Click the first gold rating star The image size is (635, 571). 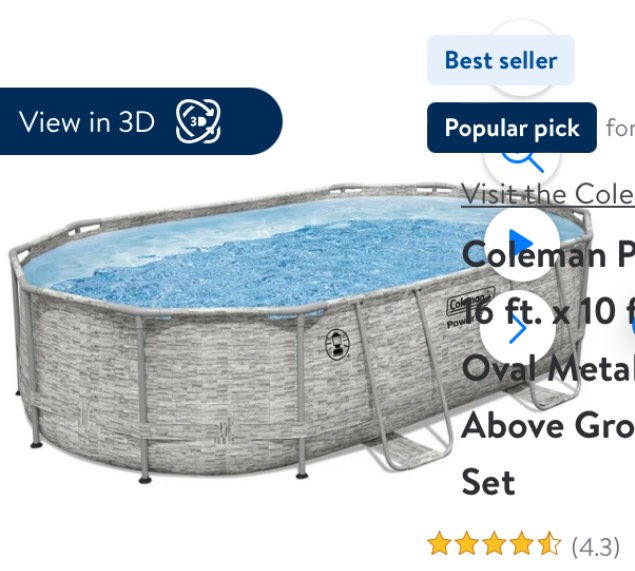[439, 543]
